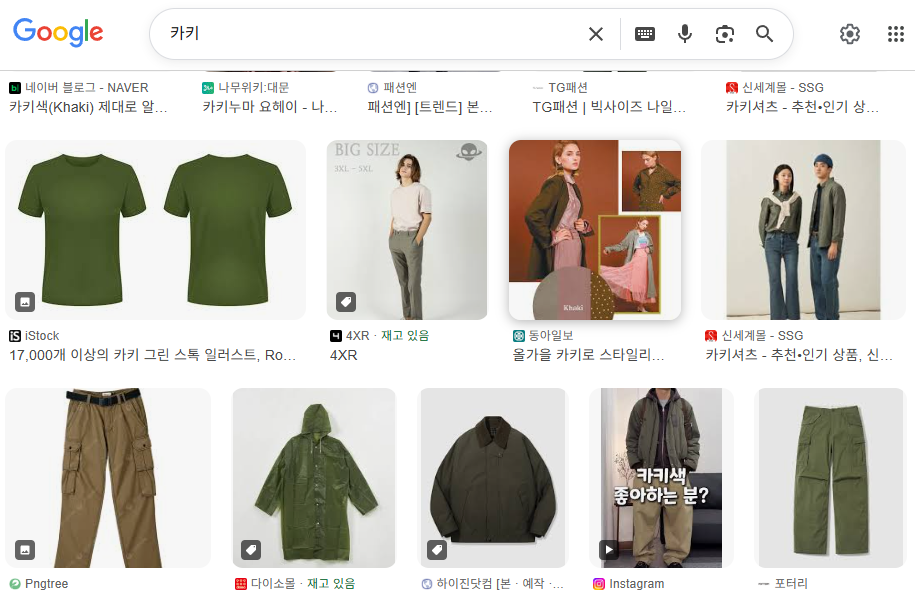Open the on-screen keyboard input tool
This screenshot has width=915, height=593.
645,34
